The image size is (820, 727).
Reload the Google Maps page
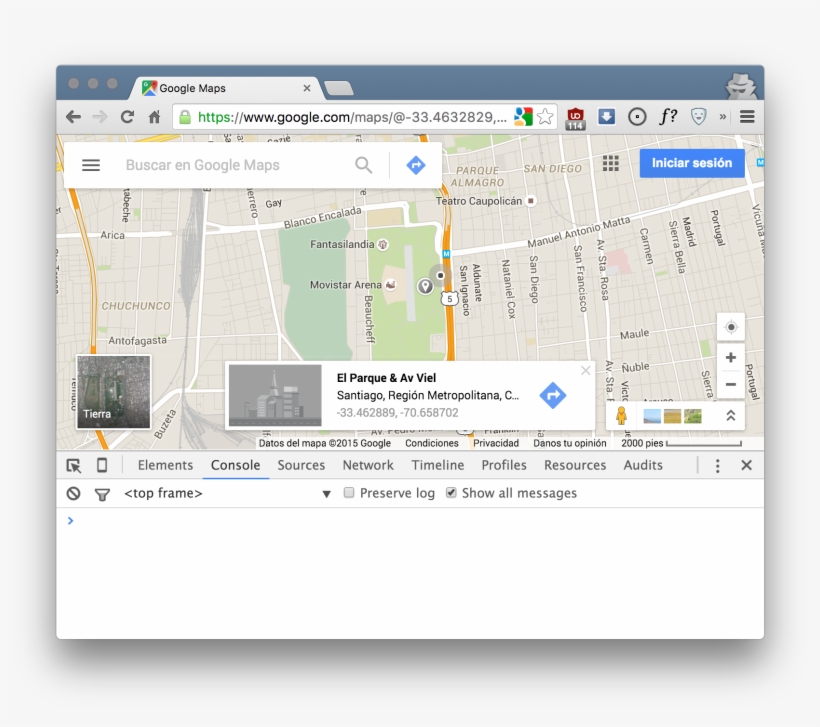127,117
